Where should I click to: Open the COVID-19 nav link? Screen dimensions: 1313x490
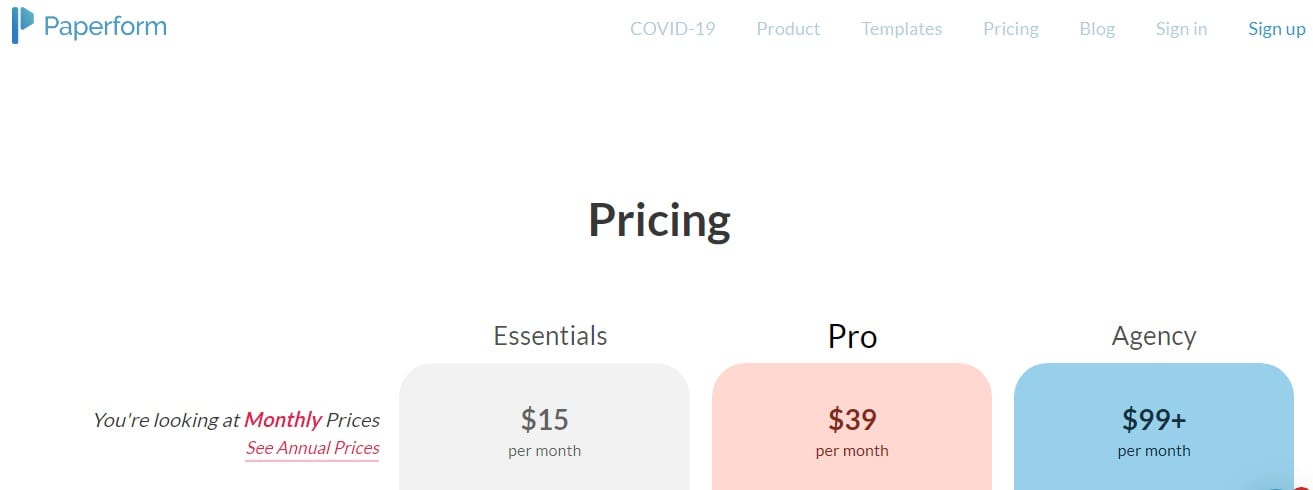point(672,29)
